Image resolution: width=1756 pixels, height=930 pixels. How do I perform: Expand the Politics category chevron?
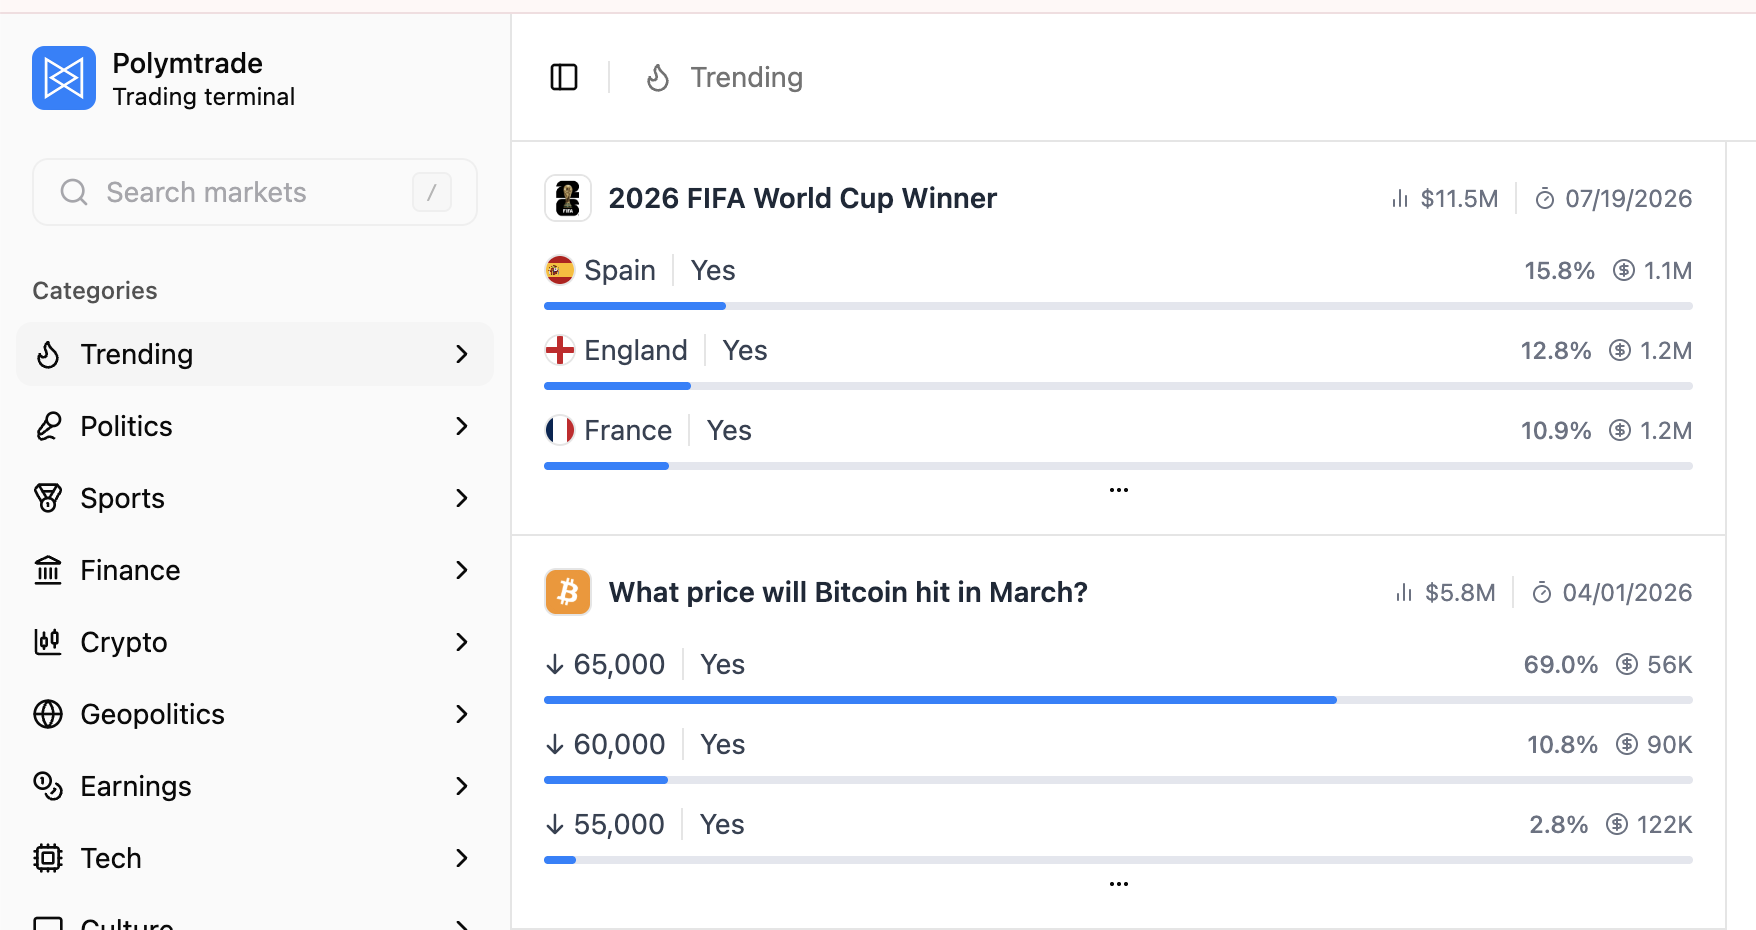(462, 425)
